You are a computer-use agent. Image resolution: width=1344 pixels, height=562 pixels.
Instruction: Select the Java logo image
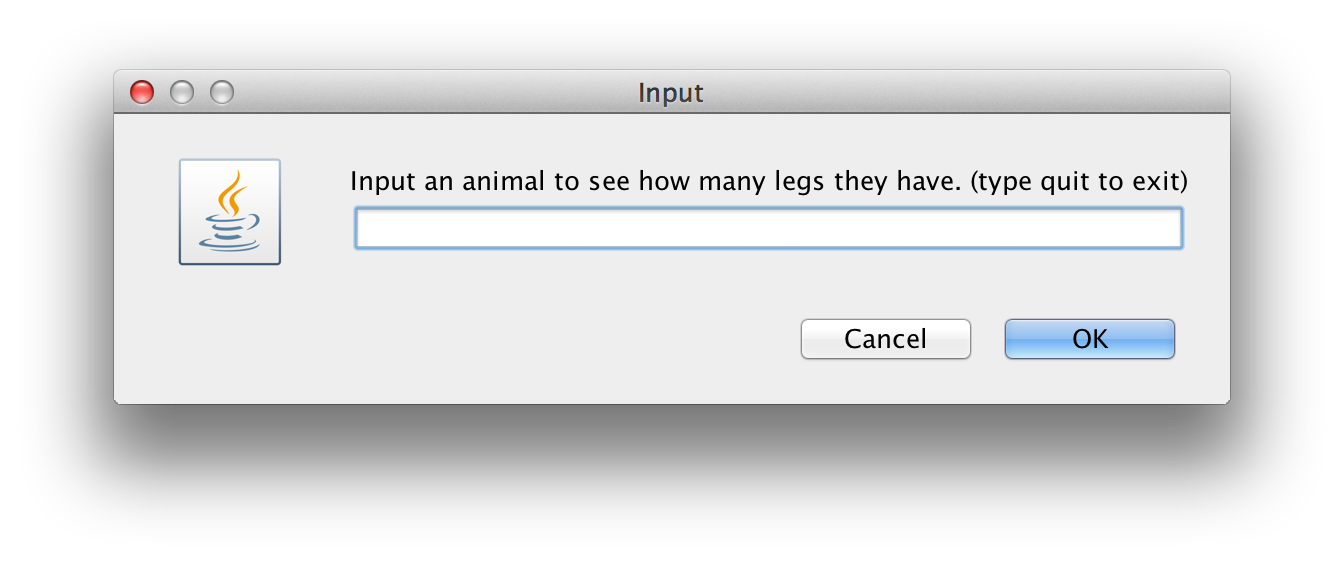click(x=229, y=211)
